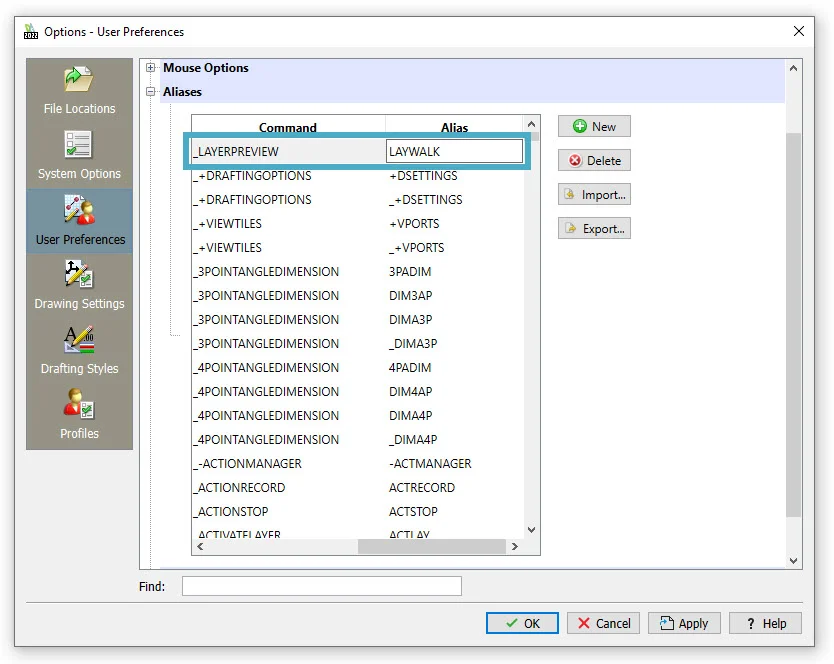Export the aliases list

[594, 229]
